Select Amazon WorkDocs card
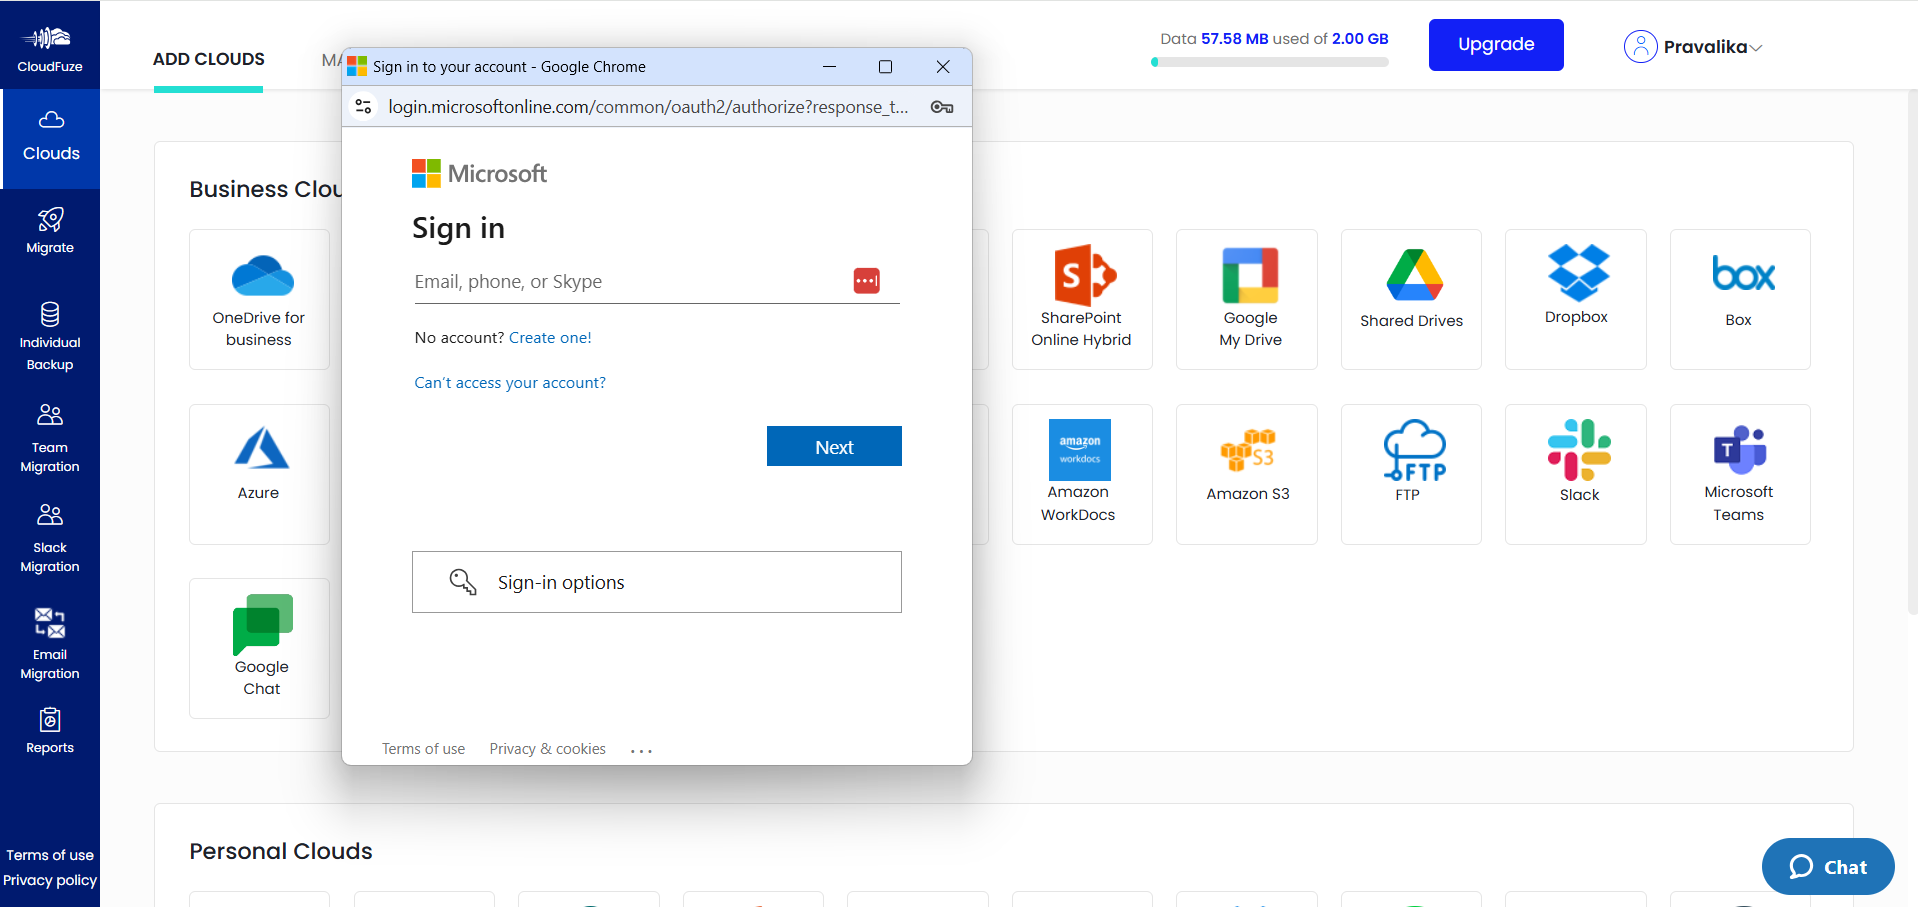1918x907 pixels. [x=1082, y=474]
